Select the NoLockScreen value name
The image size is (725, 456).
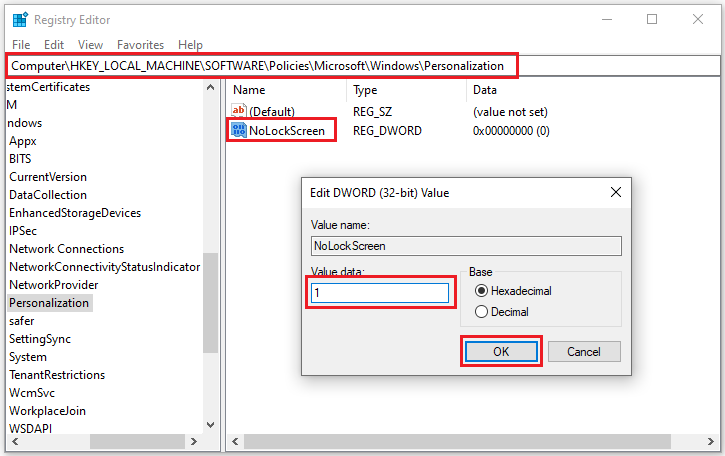pos(287,131)
